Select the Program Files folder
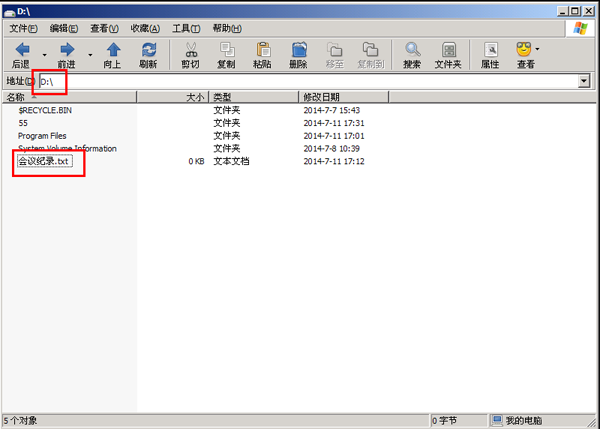Image resolution: width=600 pixels, height=429 pixels. coord(42,135)
